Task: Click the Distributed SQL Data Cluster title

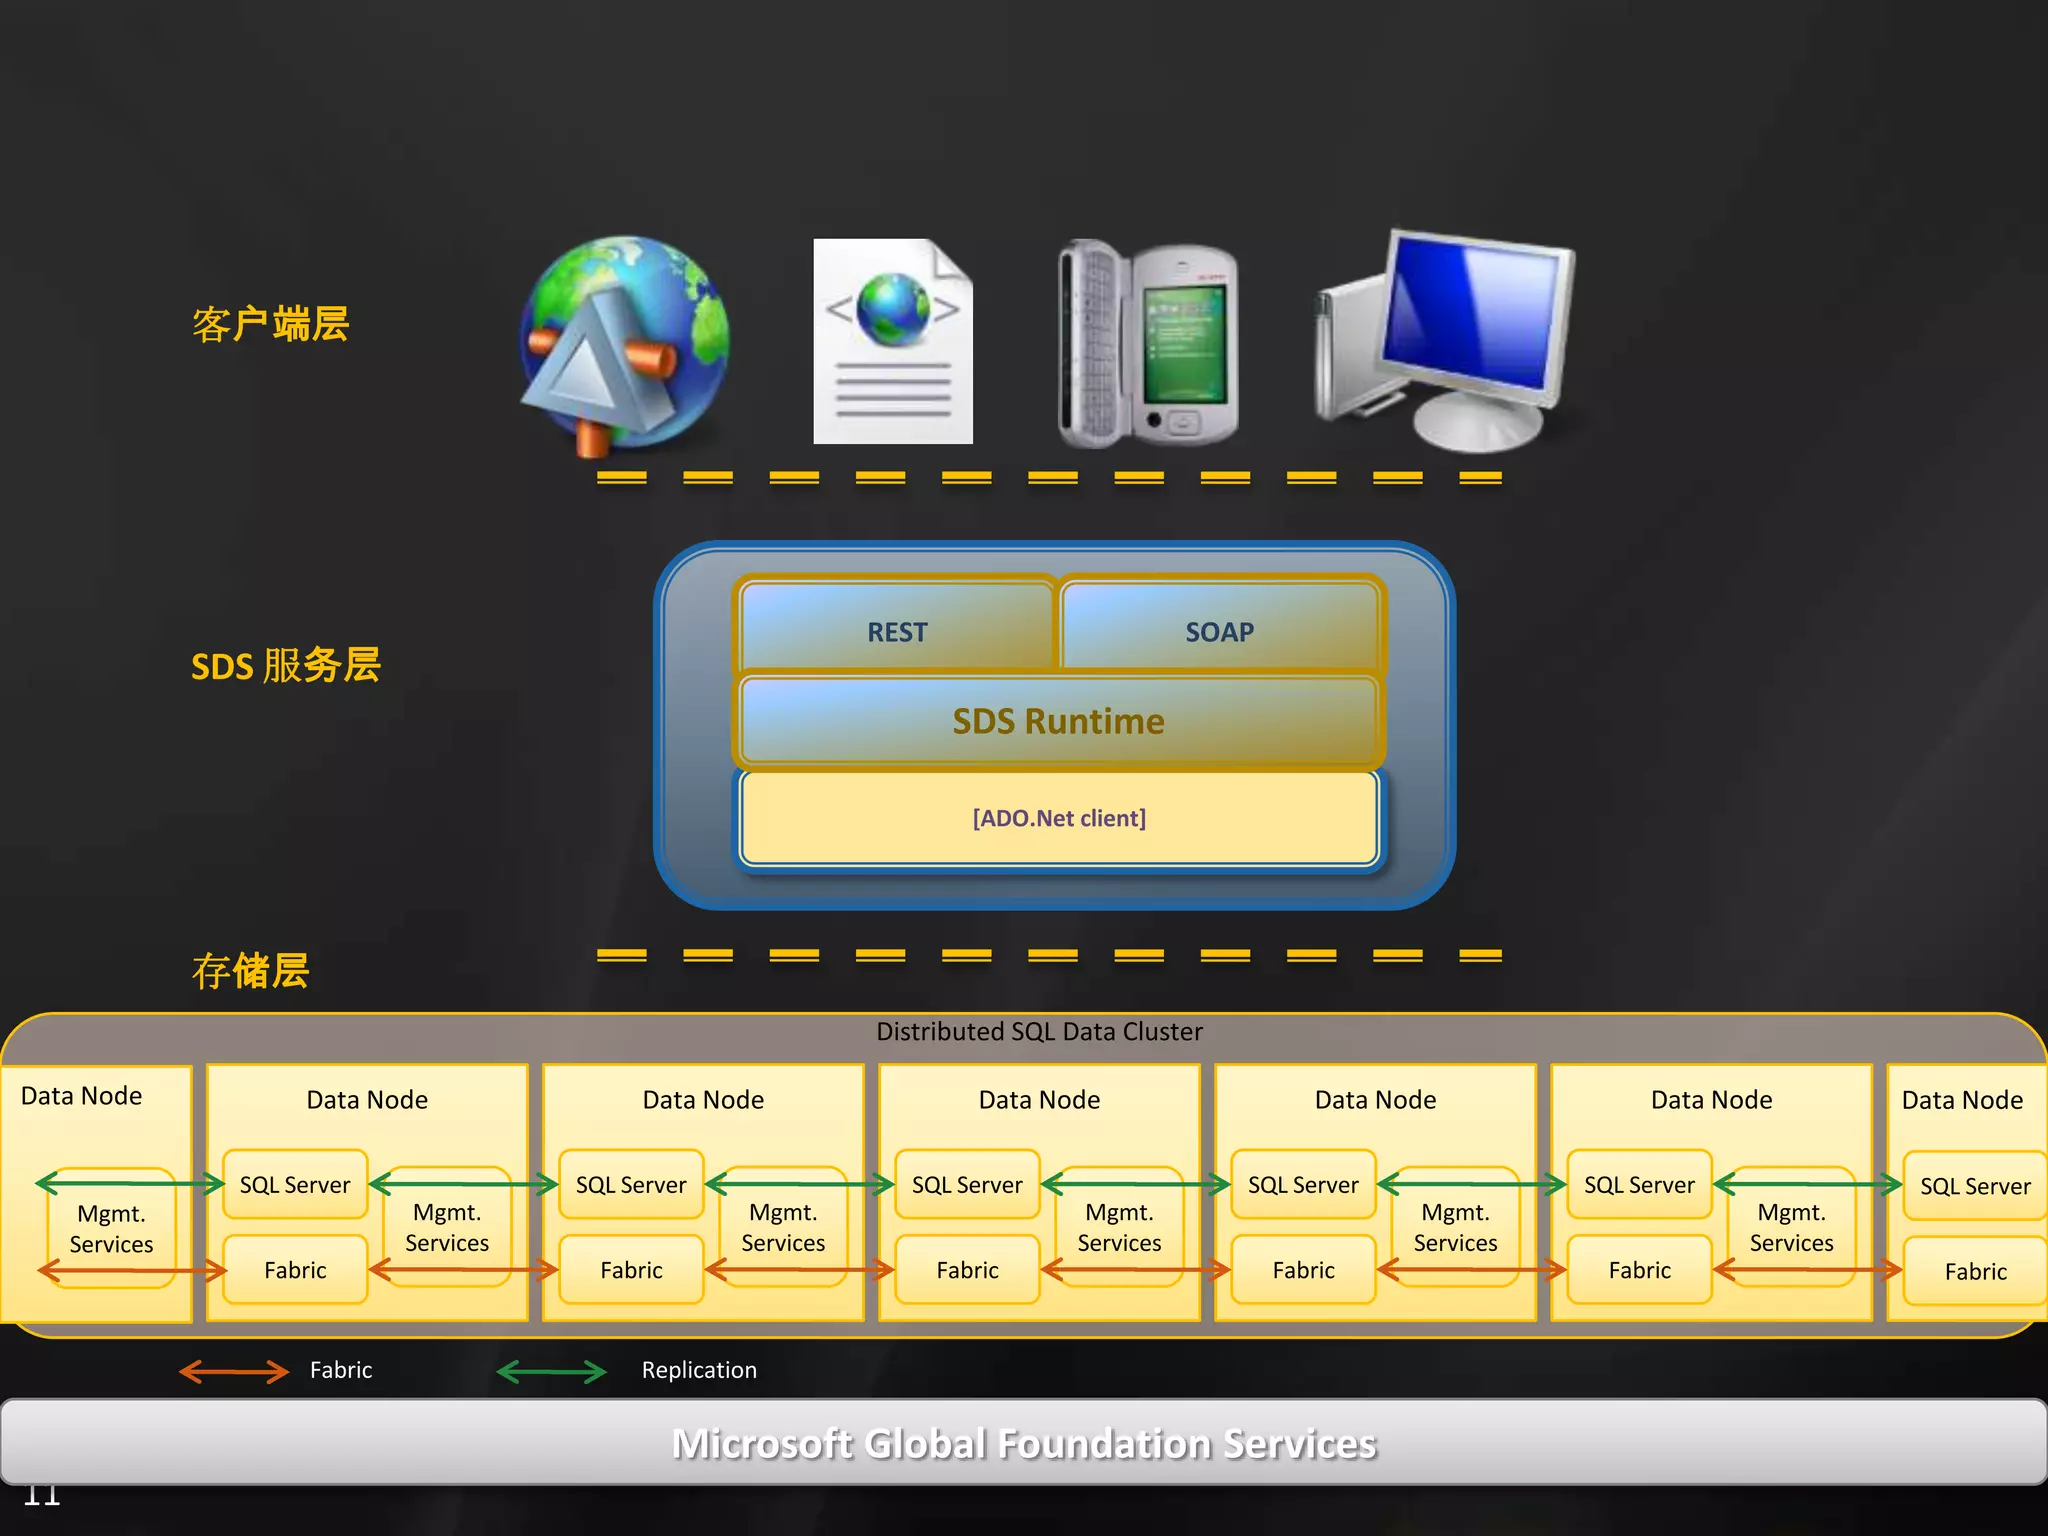Action: point(1039,1031)
